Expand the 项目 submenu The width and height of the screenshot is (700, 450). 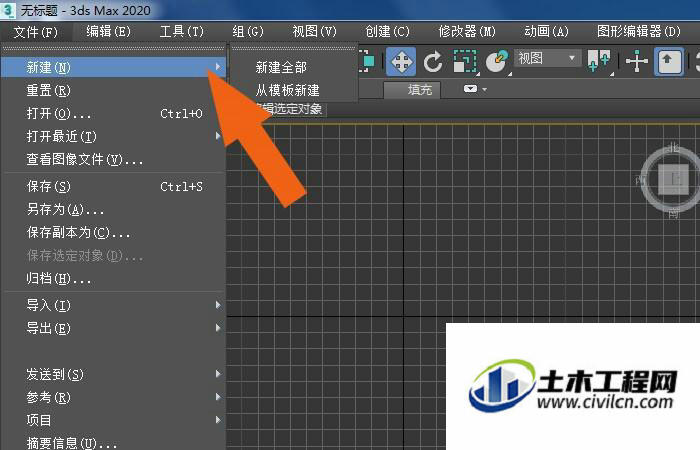113,420
